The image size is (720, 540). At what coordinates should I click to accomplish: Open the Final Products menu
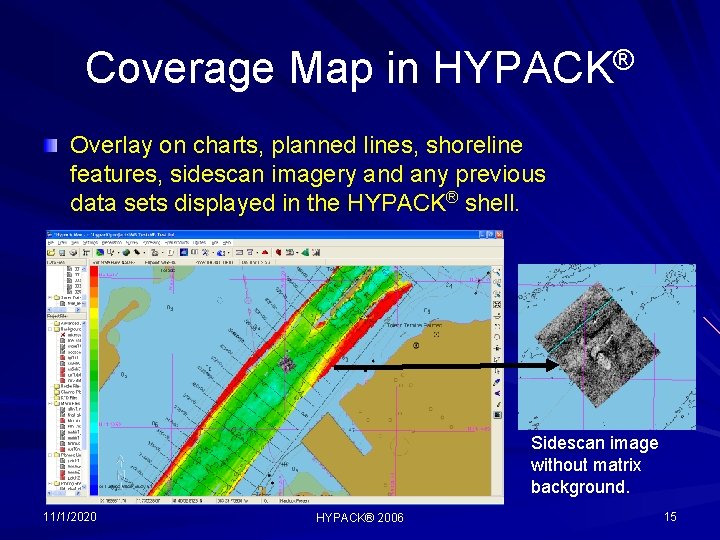click(177, 242)
